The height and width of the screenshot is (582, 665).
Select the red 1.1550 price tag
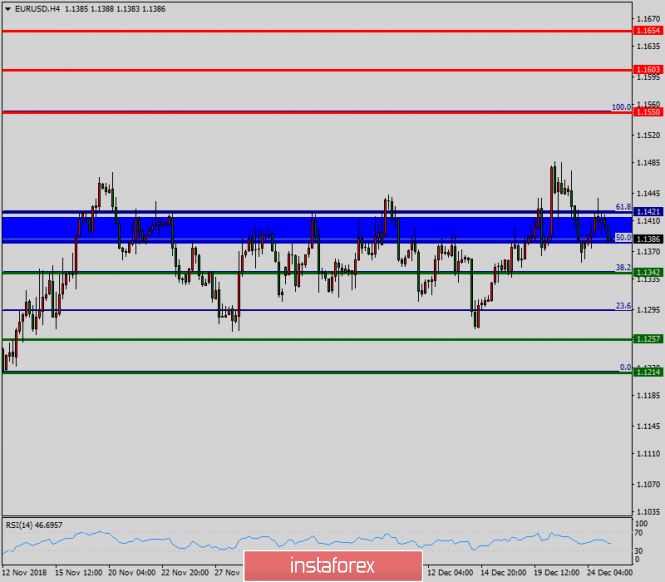[648, 112]
